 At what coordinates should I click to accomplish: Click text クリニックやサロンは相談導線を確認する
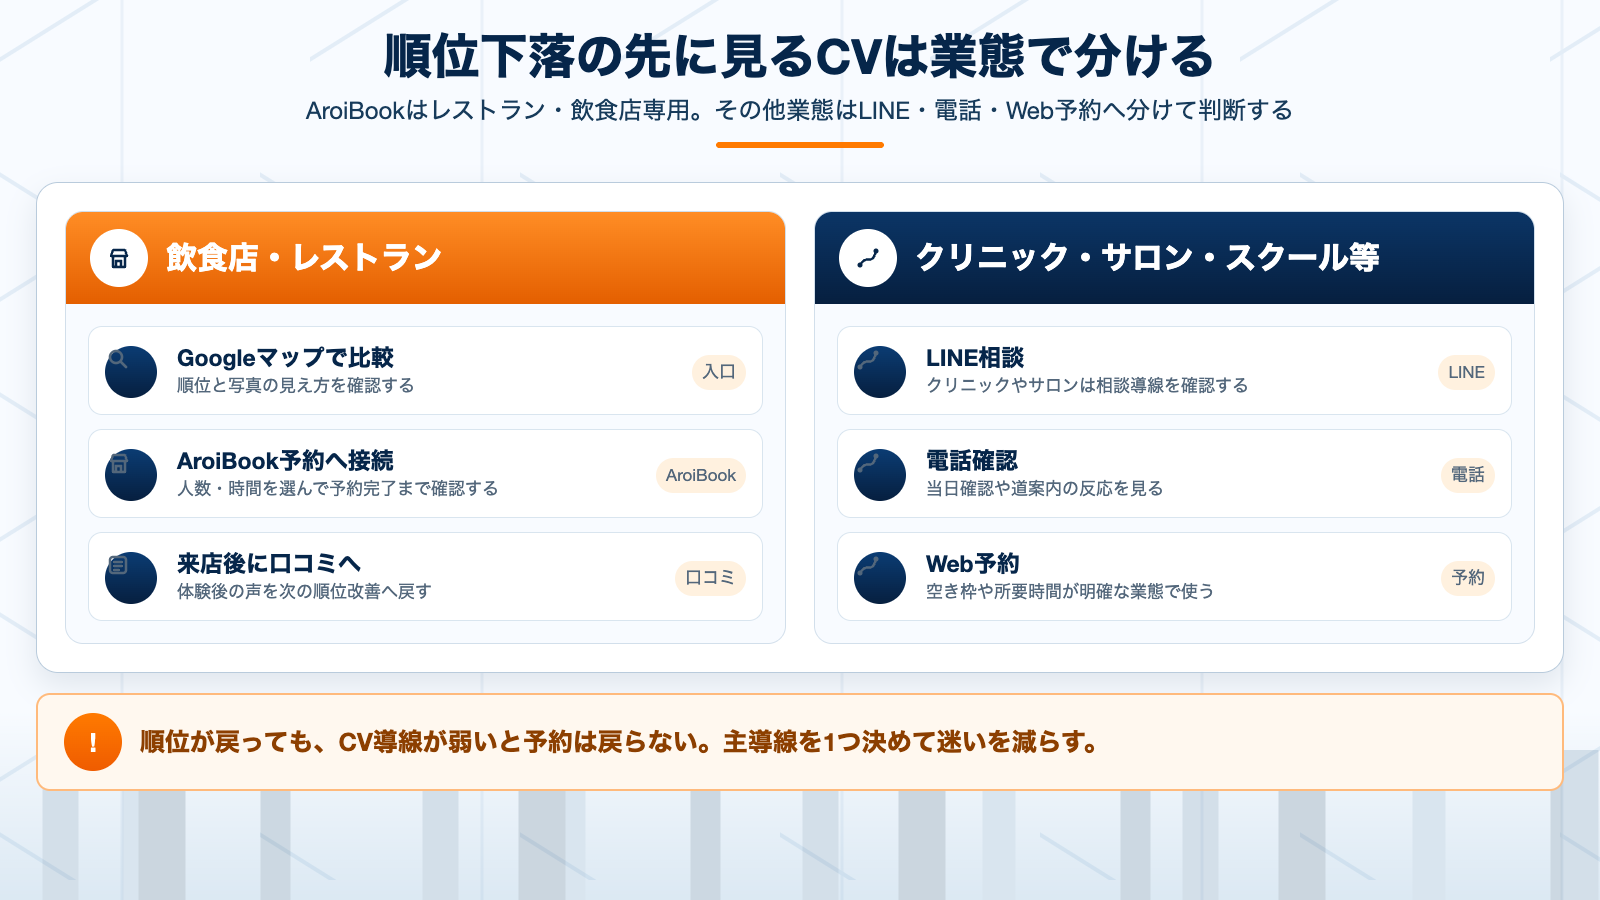click(1087, 386)
